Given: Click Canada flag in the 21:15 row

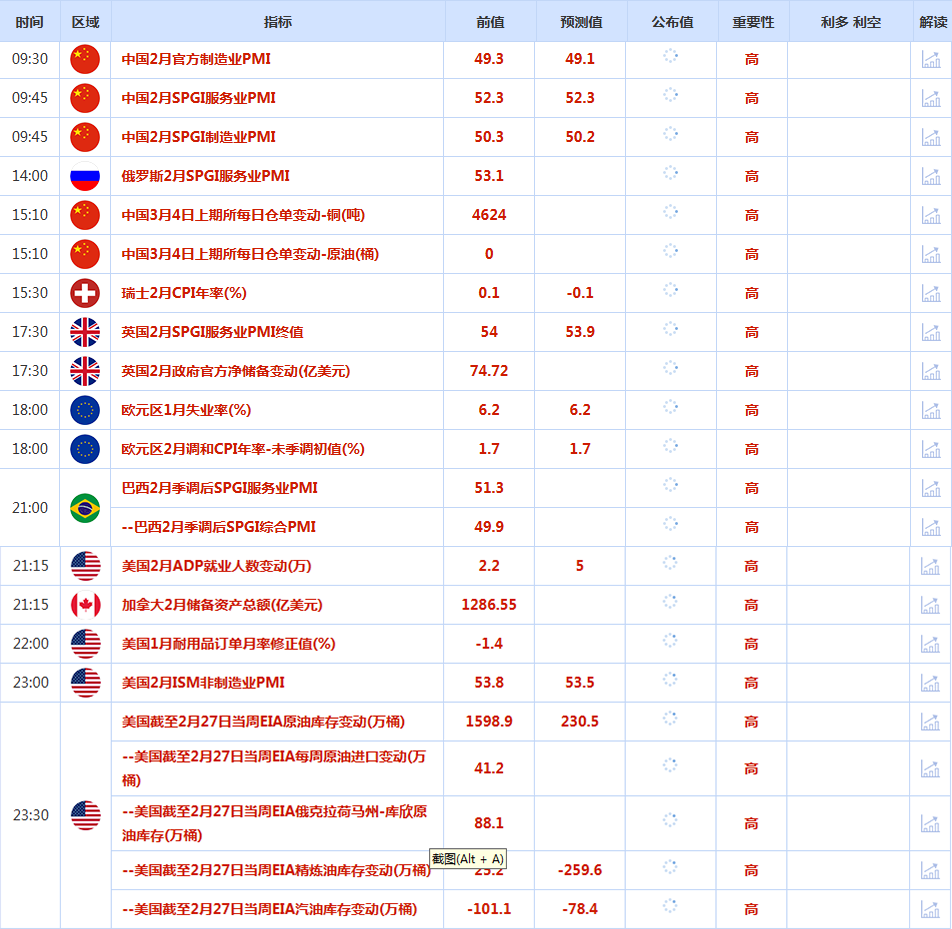Looking at the screenshot, I should pos(86,605).
